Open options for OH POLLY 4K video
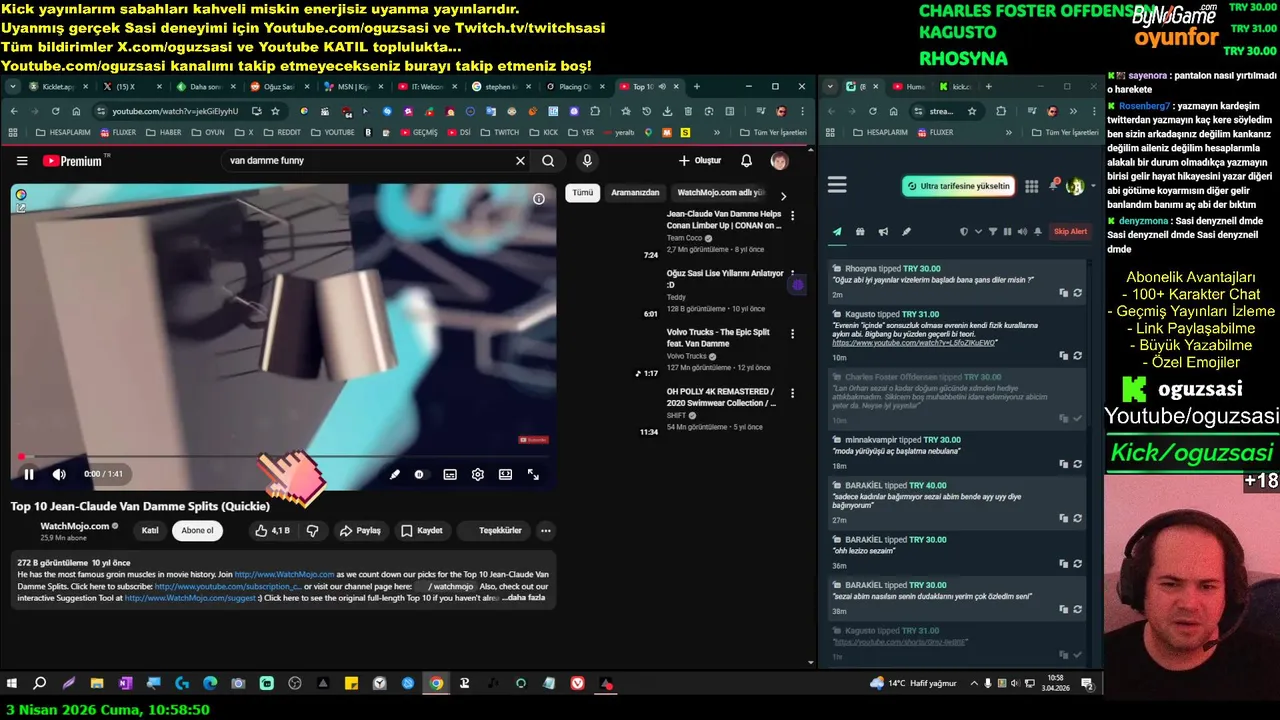 point(793,393)
